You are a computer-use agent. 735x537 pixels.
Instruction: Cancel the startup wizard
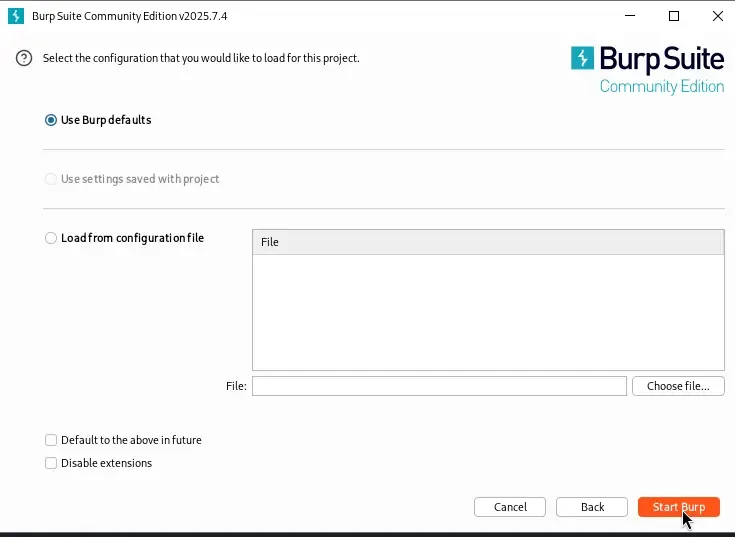click(x=510, y=507)
